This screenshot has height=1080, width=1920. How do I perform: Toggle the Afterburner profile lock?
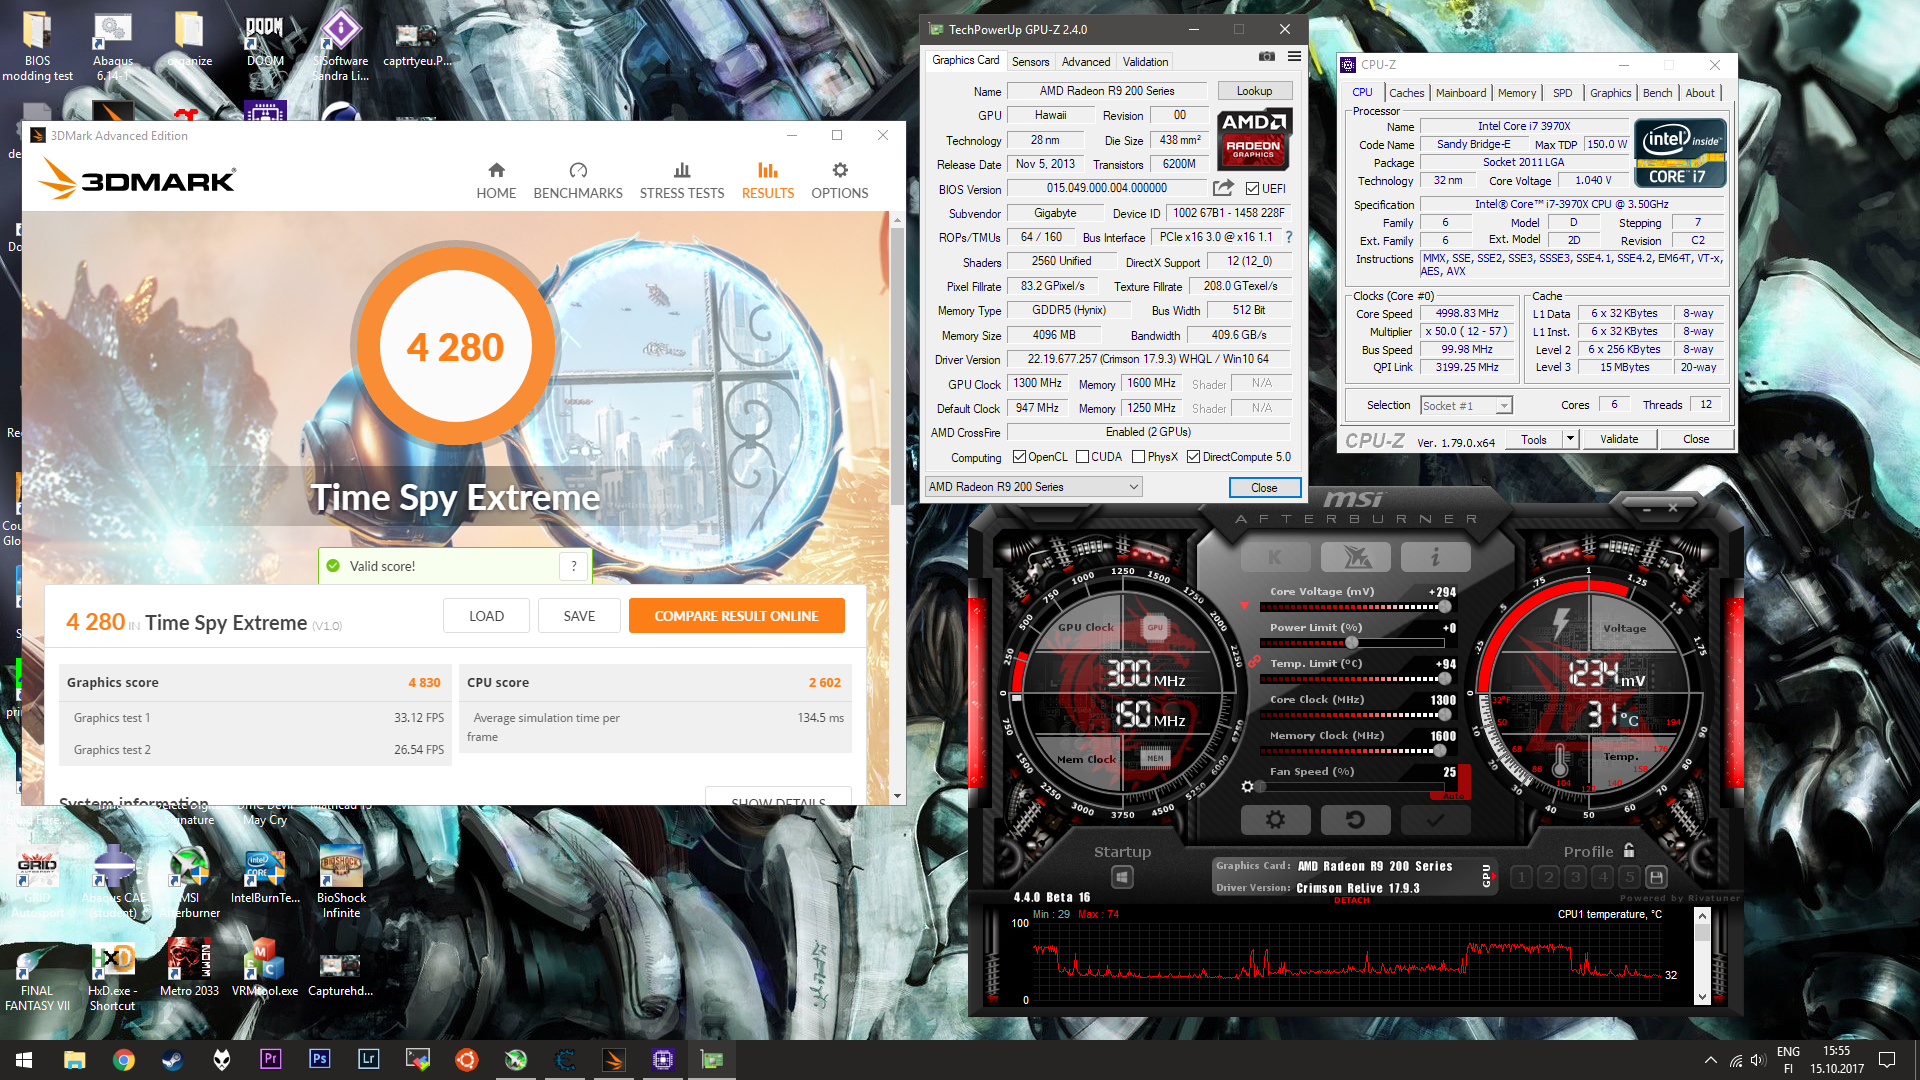1629,850
